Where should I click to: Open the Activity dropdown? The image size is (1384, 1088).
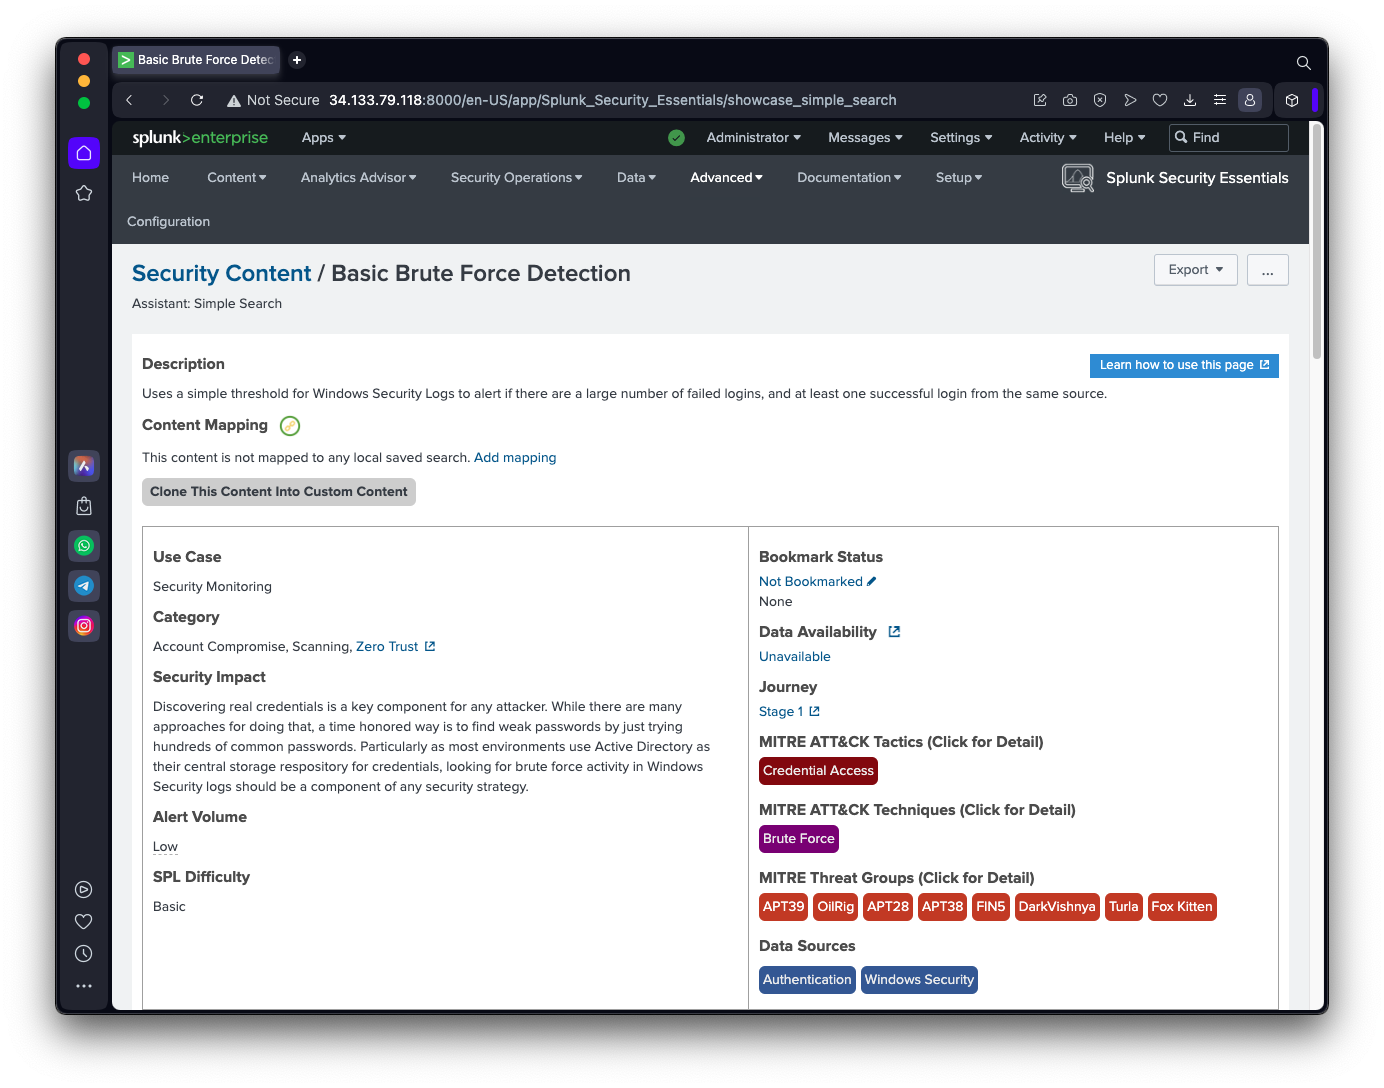click(x=1049, y=138)
